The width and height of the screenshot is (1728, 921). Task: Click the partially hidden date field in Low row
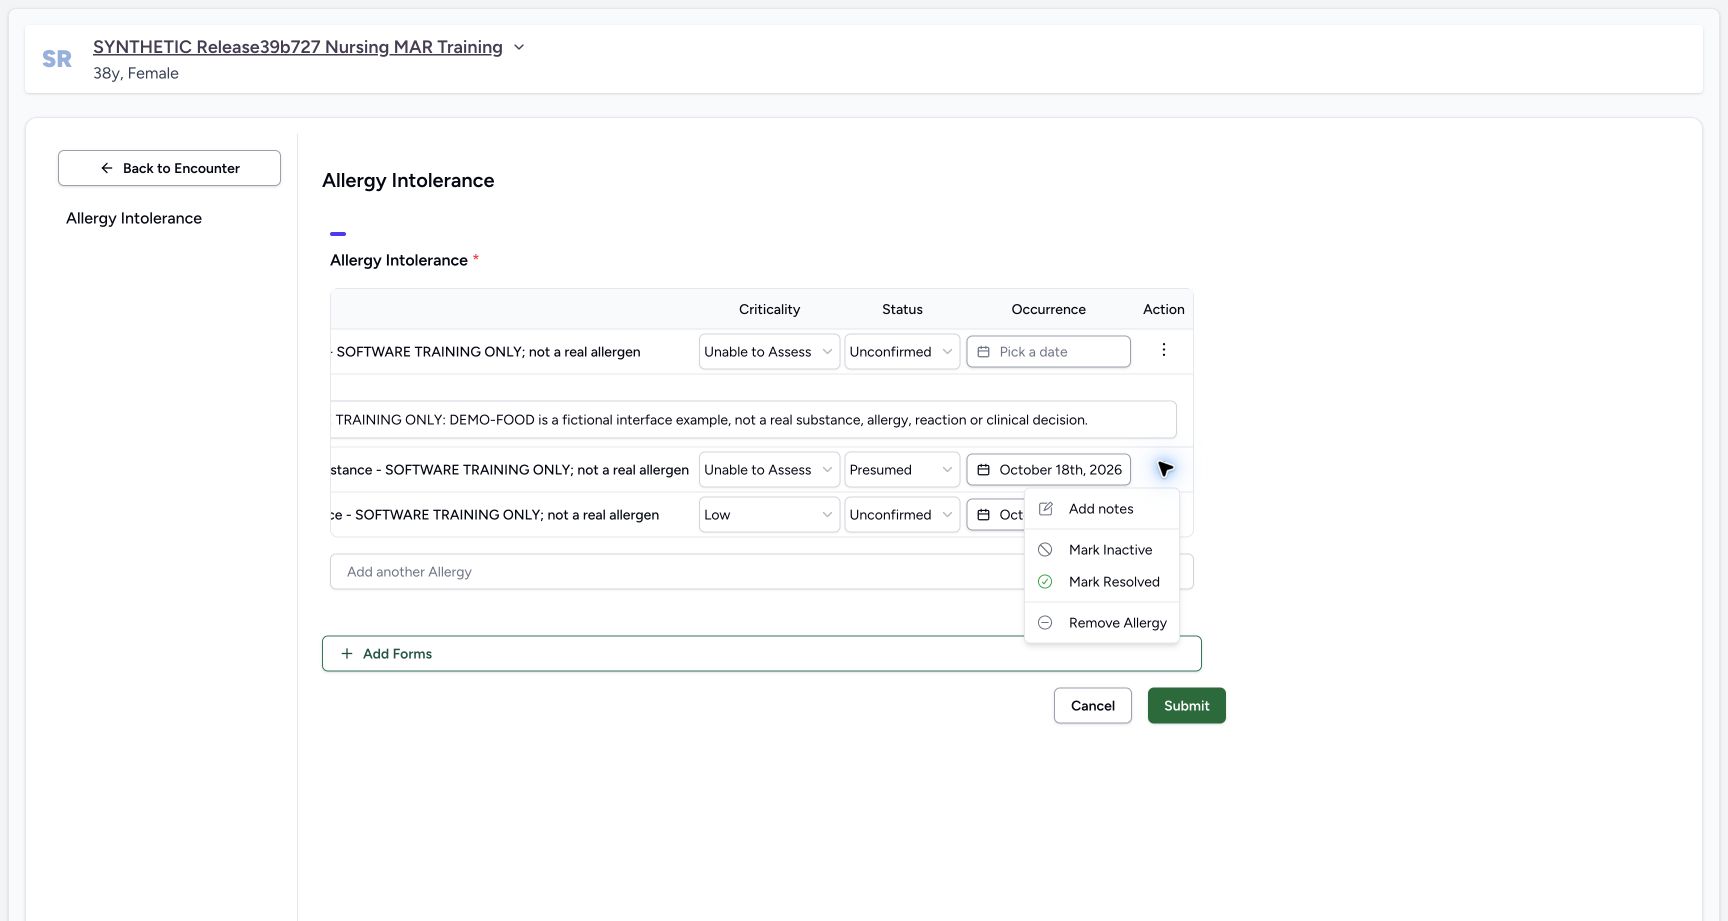(x=996, y=515)
